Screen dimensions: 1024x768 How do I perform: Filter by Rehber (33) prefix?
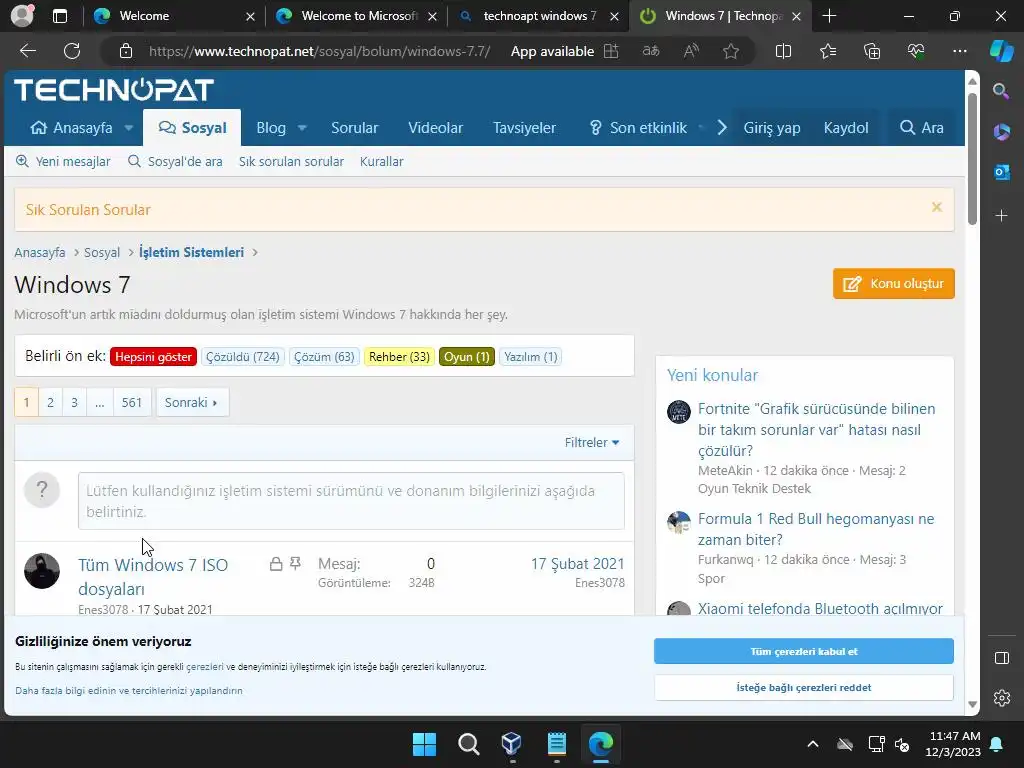[399, 357]
